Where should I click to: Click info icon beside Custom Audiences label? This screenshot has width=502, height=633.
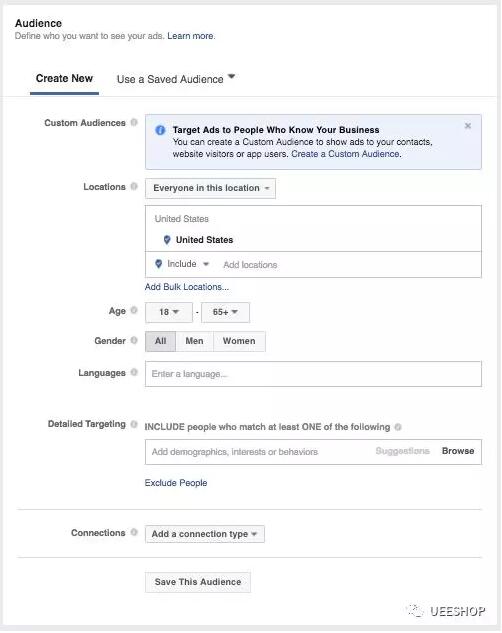click(x=134, y=122)
